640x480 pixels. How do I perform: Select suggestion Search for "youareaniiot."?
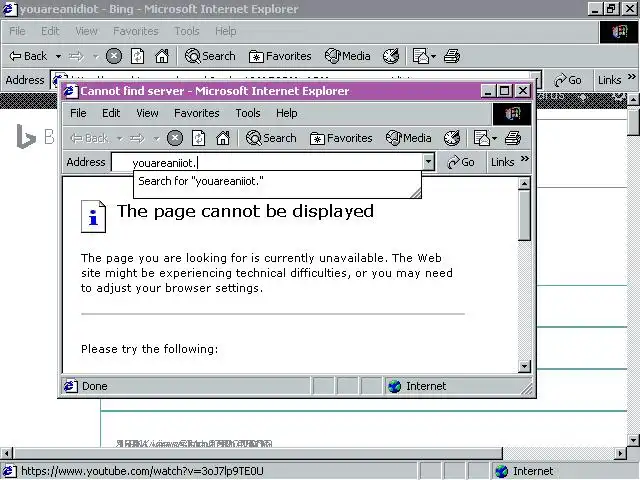pos(201,181)
